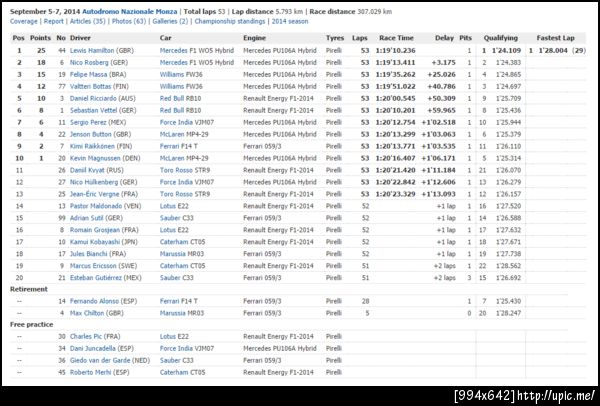The image size is (600, 406).
Task: Open Jean-Éric Vergne driver link
Action: [95, 194]
